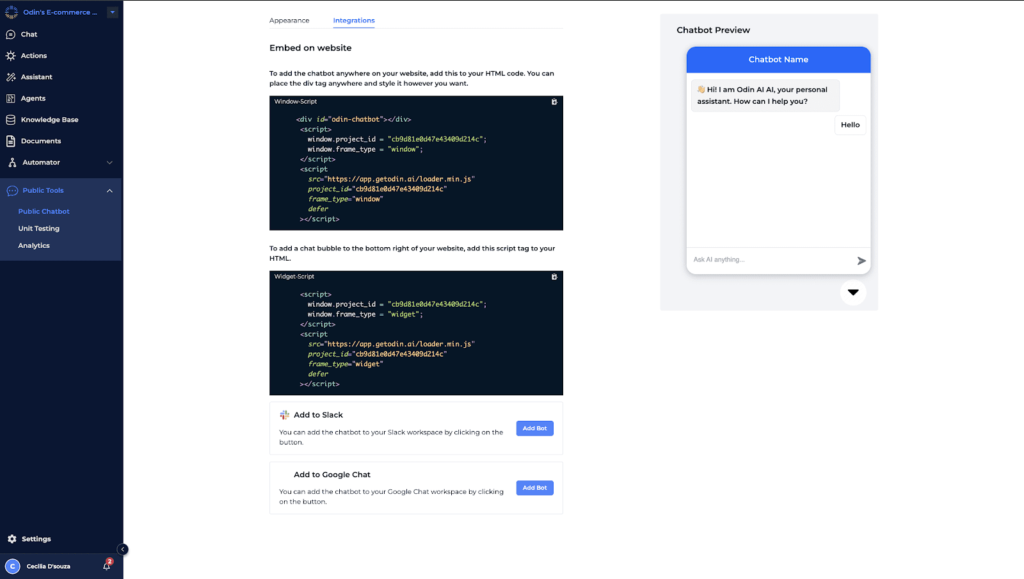Expand the Automator sidebar menu
1024x579 pixels.
coord(110,162)
